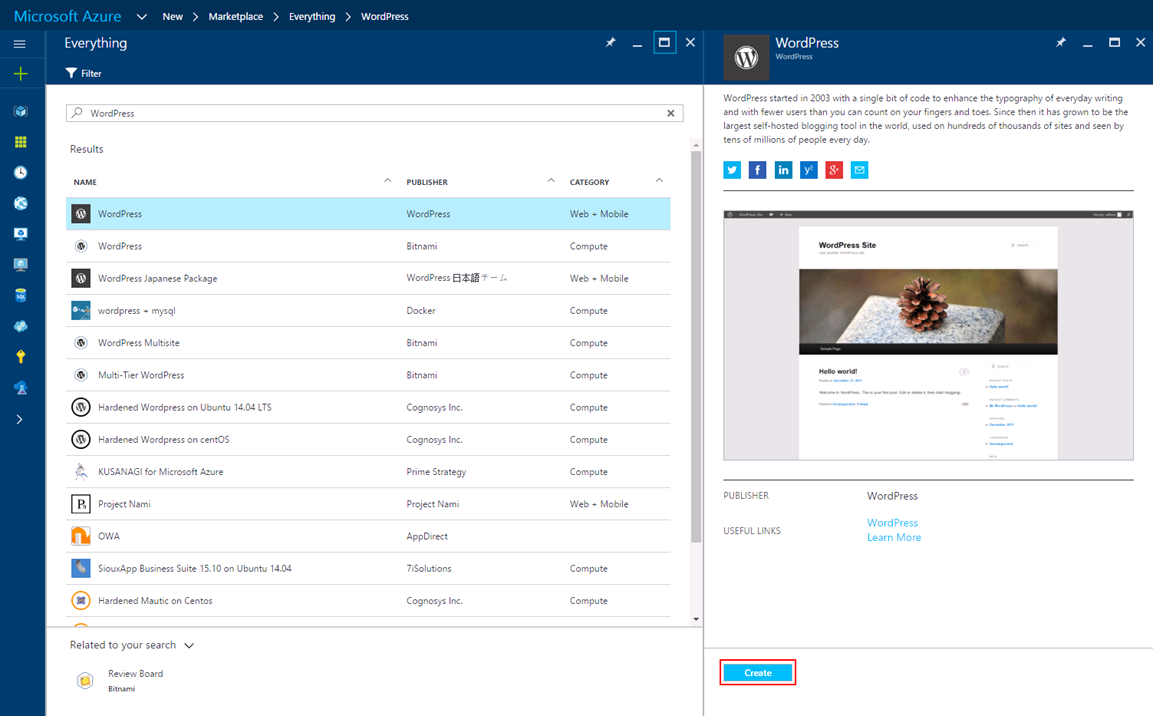Select the Multi-Tier WordPress row
1153x716 pixels.
pyautogui.click(x=368, y=376)
